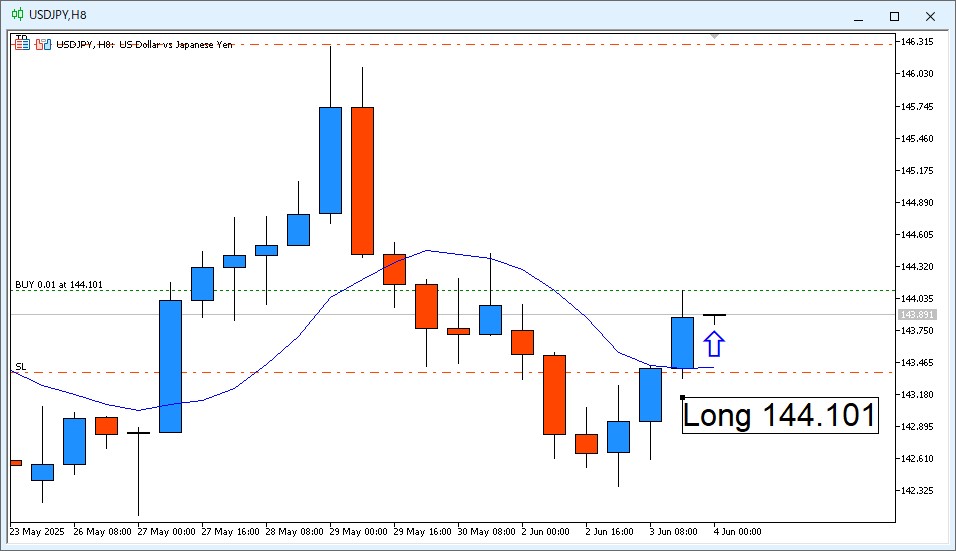Open the Depth of Market icon
Screen dimensions: 956x551
tap(22, 44)
